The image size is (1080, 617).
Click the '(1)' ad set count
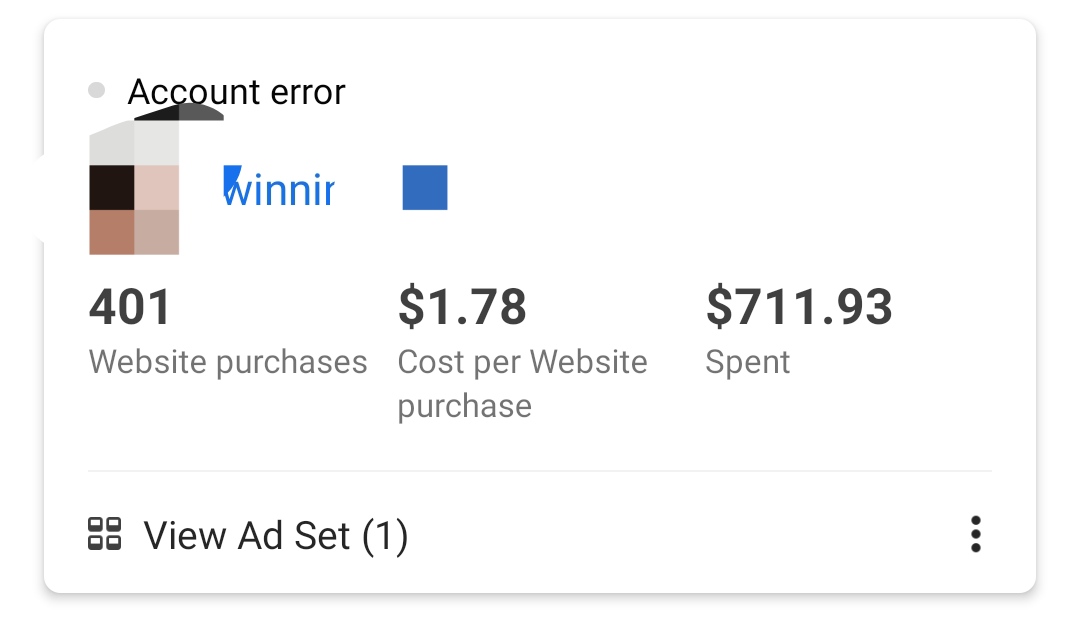pos(384,536)
